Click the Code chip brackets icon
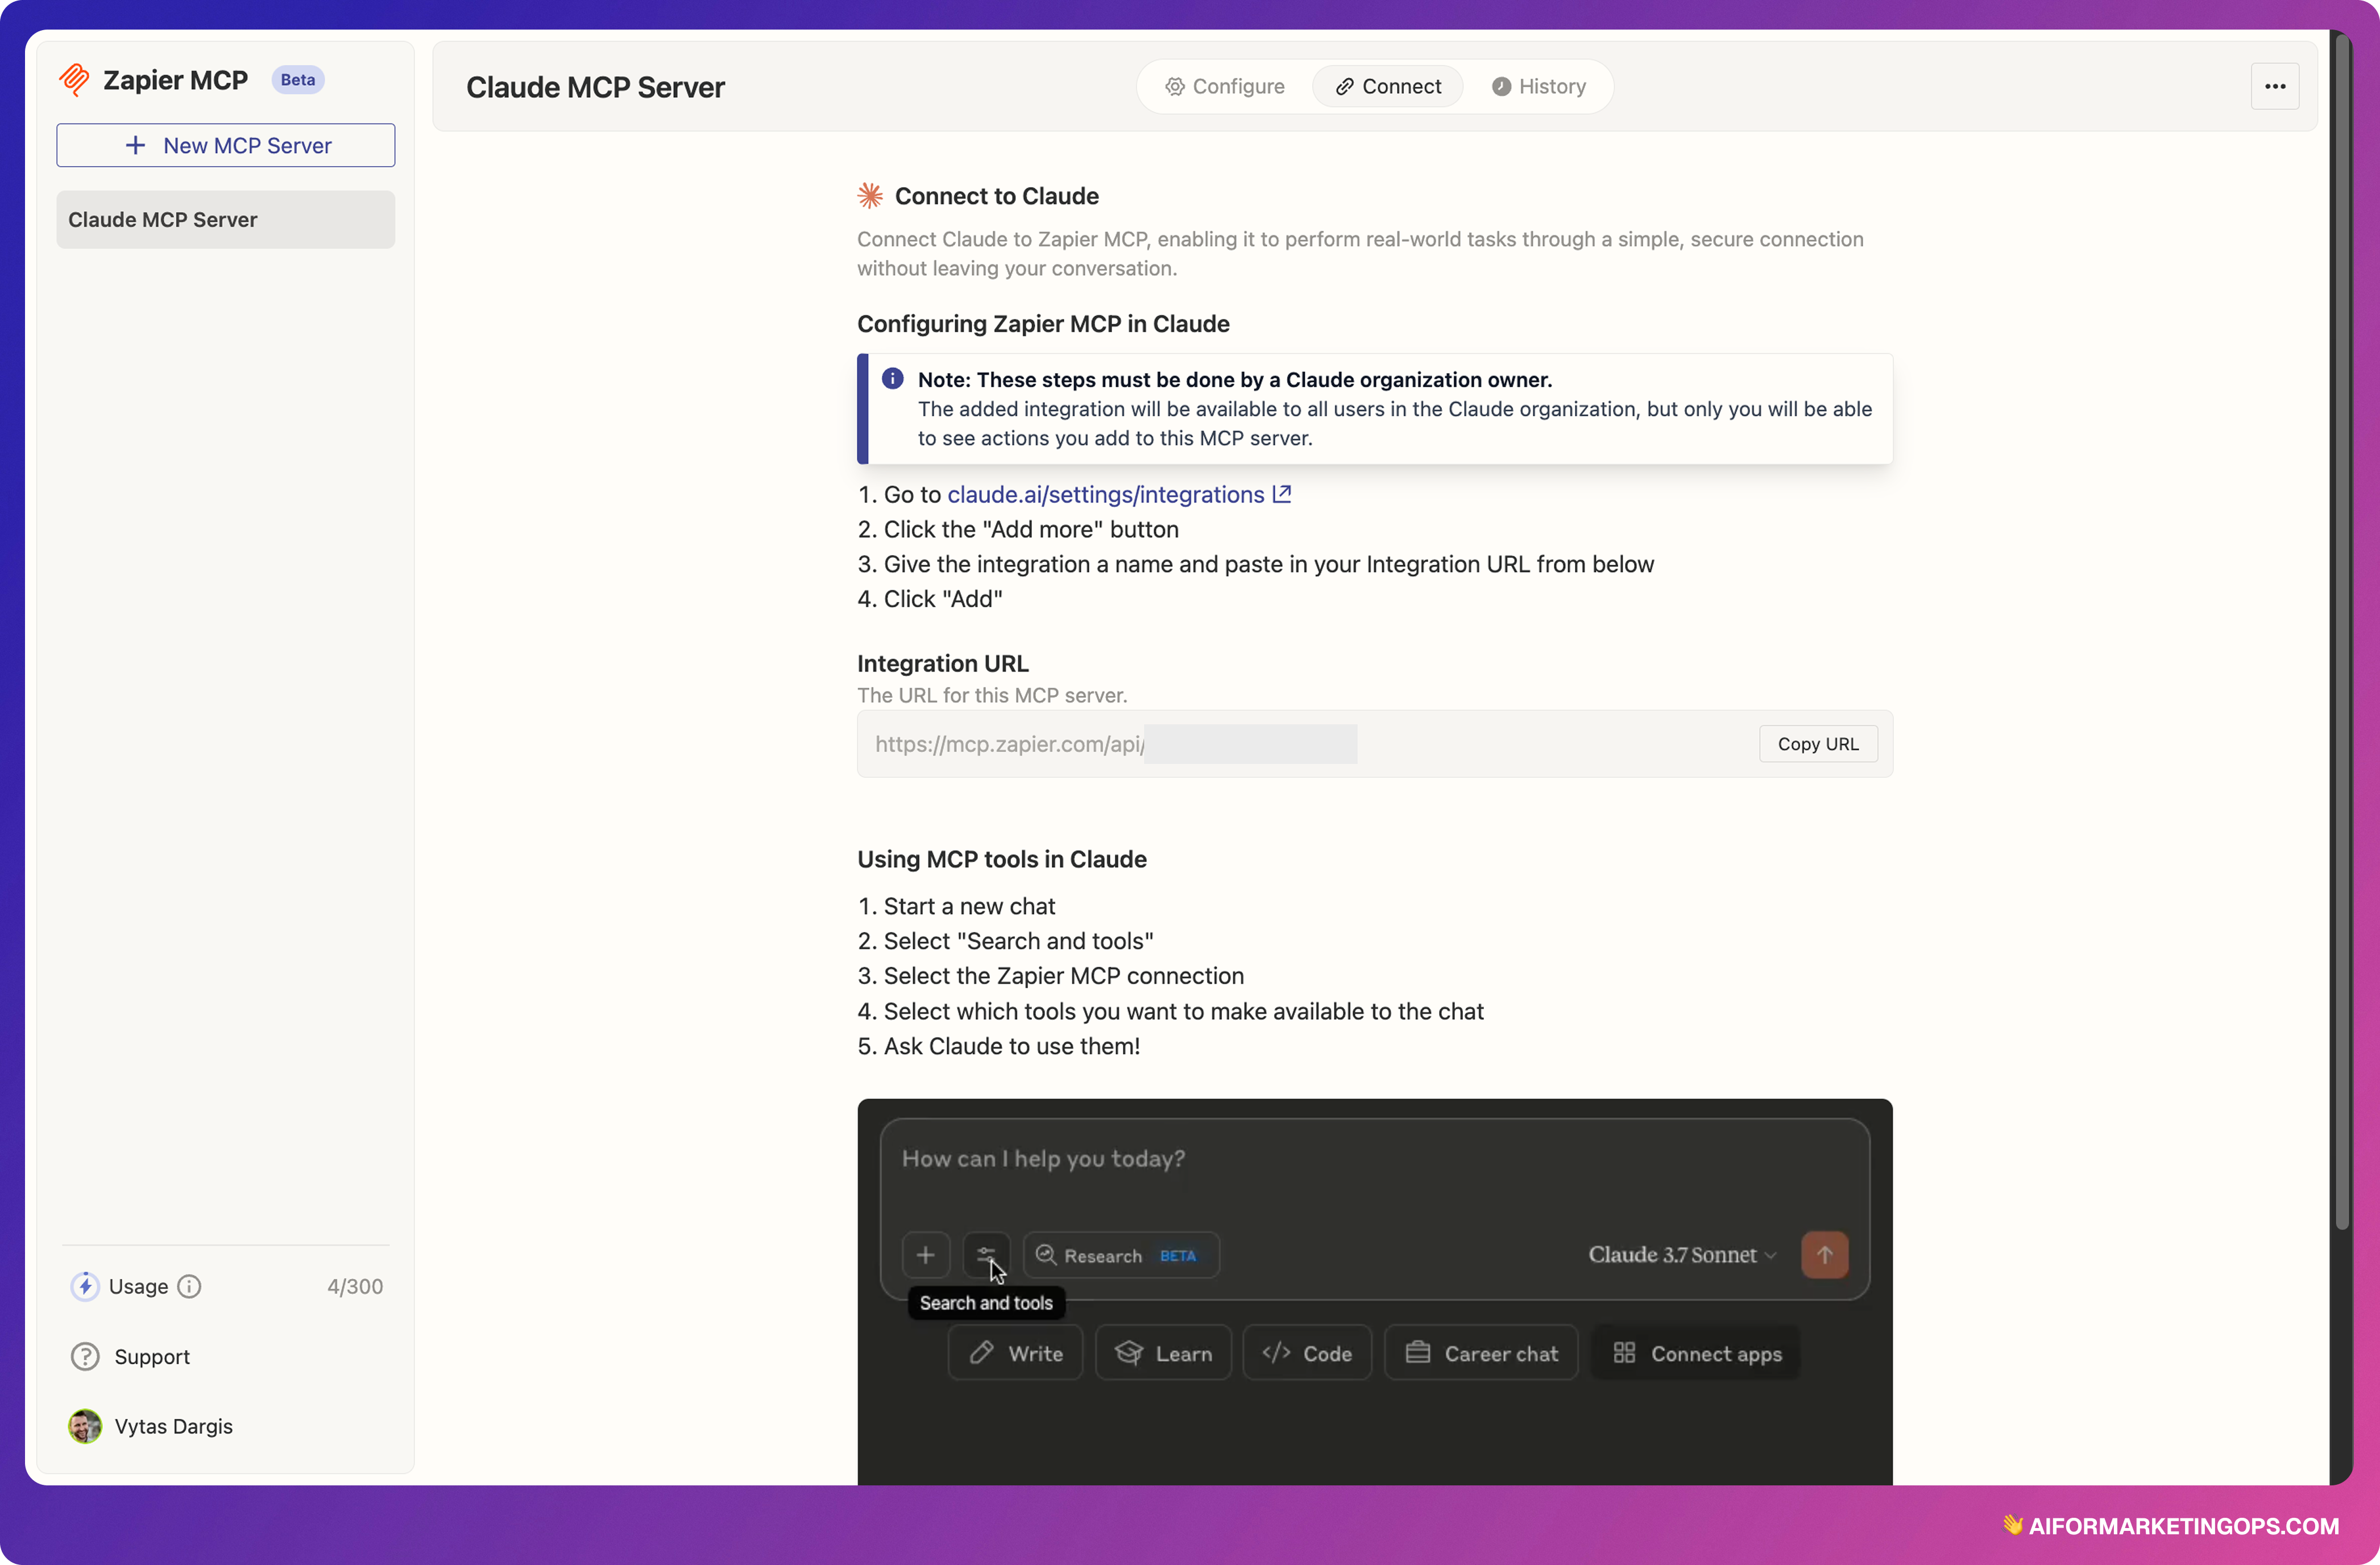The image size is (2380, 1565). click(x=1276, y=1353)
